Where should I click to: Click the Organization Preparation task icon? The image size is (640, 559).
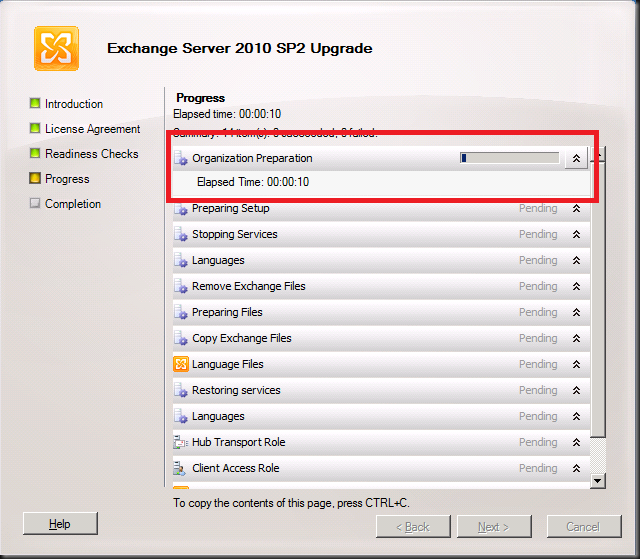point(181,158)
